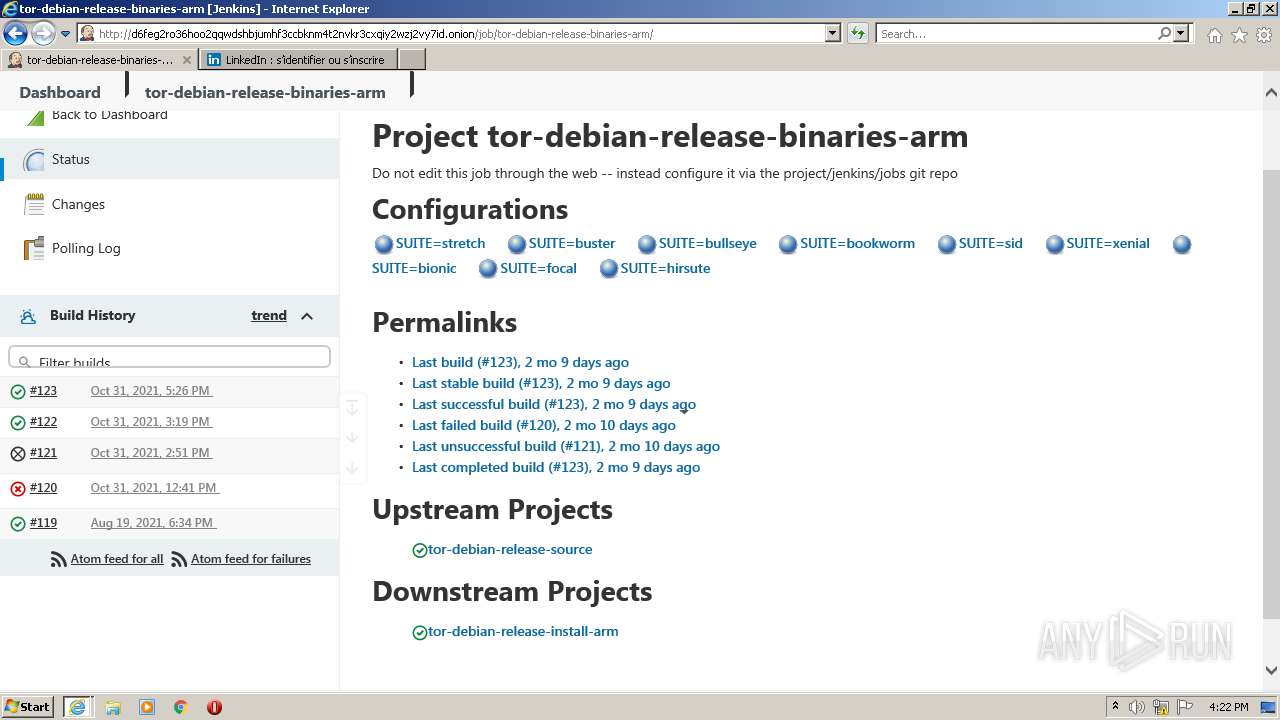Viewport: 1280px width, 720px height.
Task: Refresh the page with the green arrows icon
Action: (x=857, y=34)
